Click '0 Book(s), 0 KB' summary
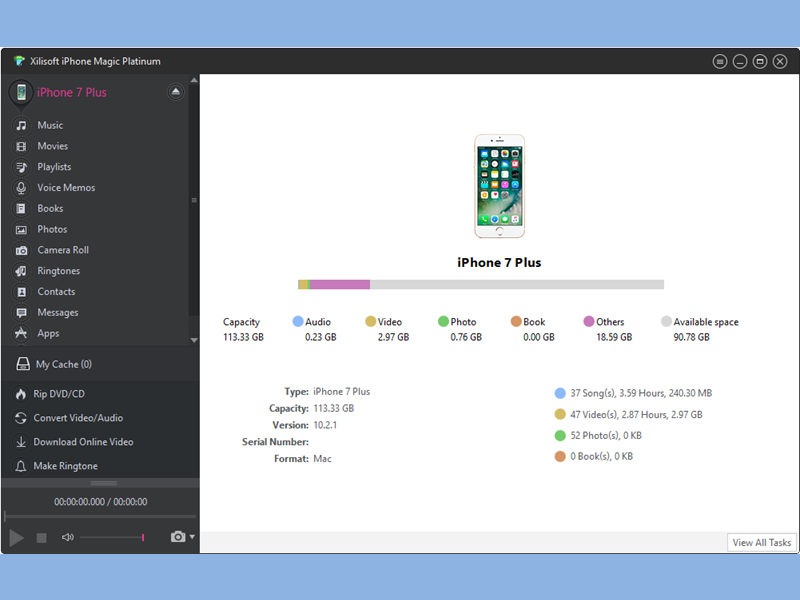 point(602,457)
